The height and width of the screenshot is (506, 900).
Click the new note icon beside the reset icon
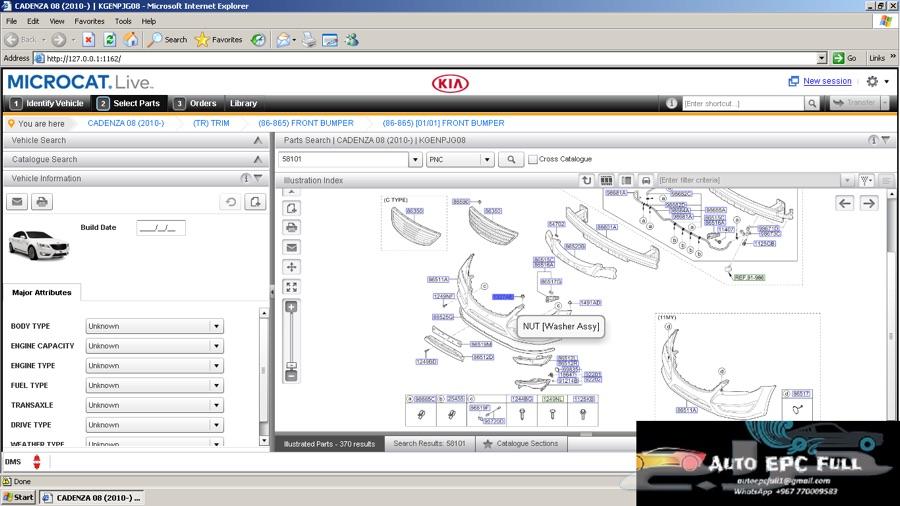pos(255,202)
